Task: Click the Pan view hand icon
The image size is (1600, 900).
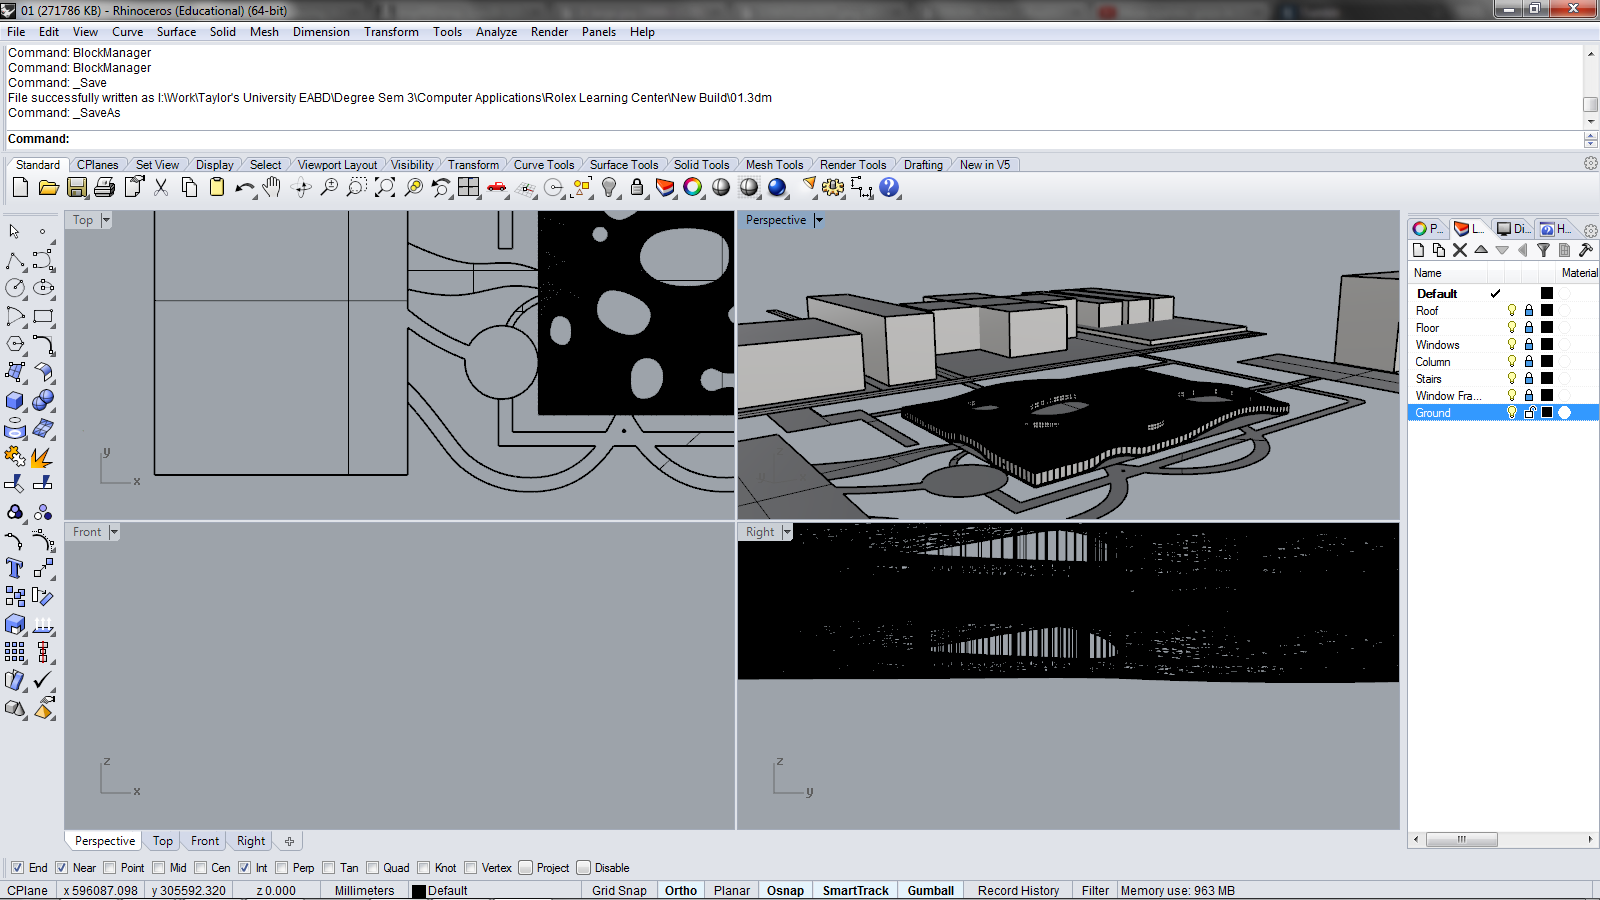Action: coord(271,187)
